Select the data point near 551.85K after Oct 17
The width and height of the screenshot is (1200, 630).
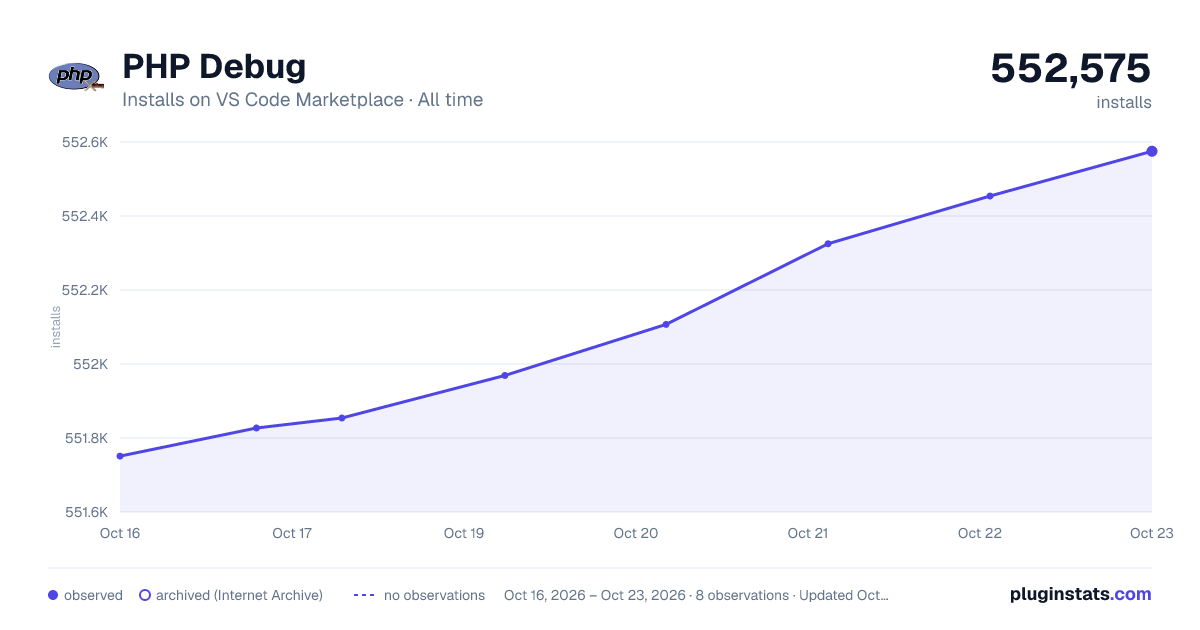point(342,418)
